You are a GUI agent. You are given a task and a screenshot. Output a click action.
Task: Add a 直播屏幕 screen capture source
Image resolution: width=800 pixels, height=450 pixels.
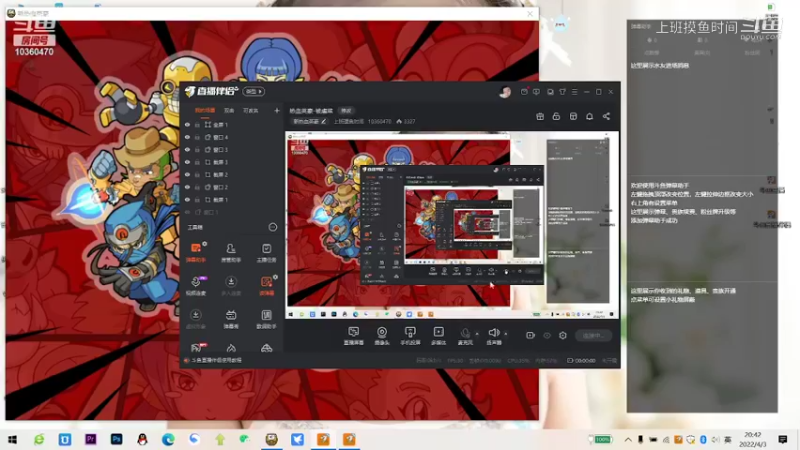point(354,336)
